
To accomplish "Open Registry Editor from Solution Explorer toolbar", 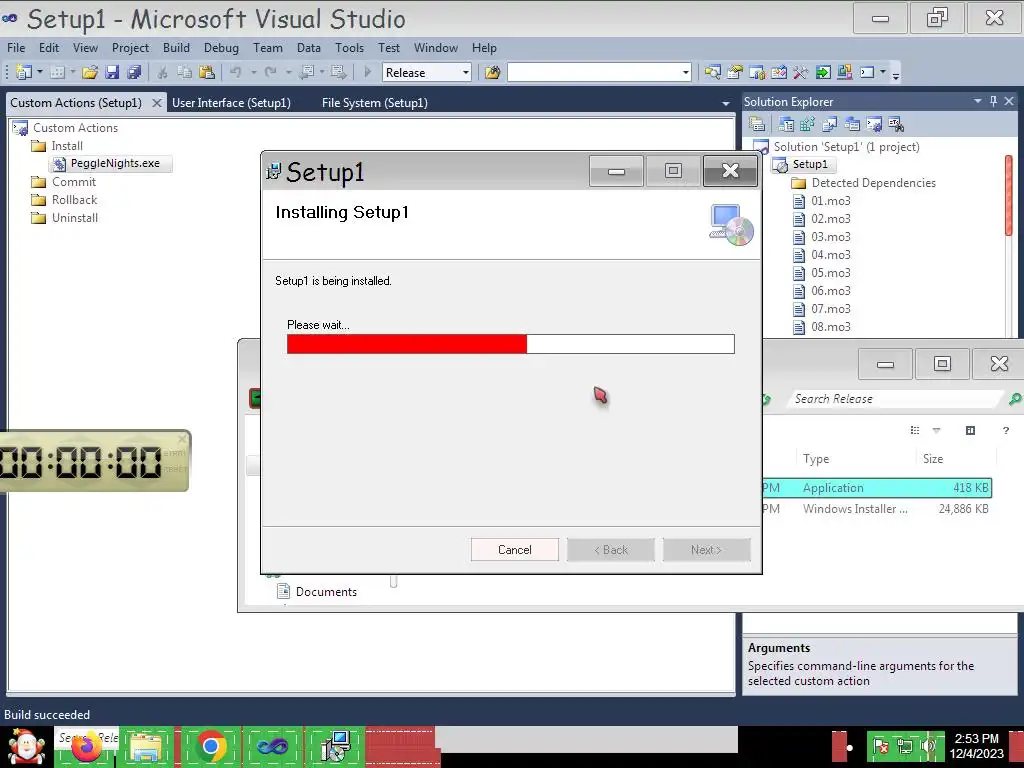I will pyautogui.click(x=808, y=124).
